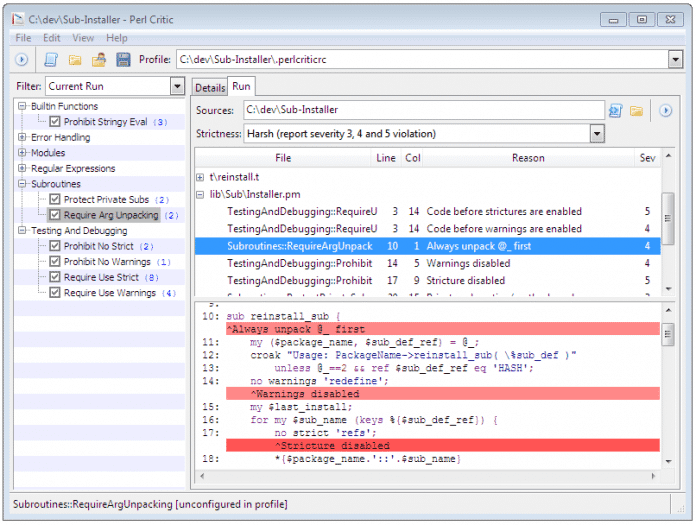Click the run arrow icon right of Sources
This screenshot has height=525, width=696.
point(663,110)
